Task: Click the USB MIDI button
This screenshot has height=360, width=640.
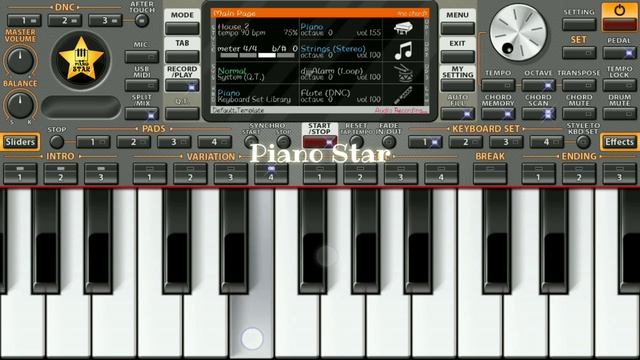Action: click(x=142, y=85)
